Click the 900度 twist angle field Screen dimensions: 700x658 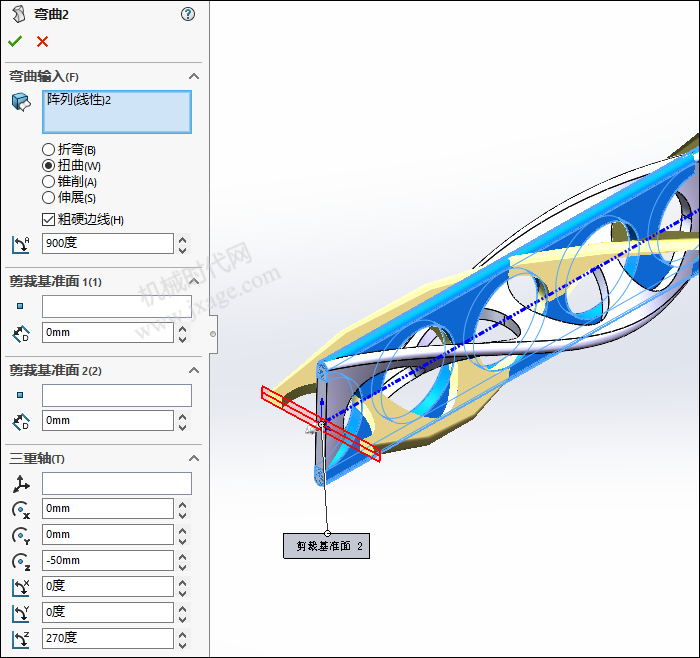point(108,244)
